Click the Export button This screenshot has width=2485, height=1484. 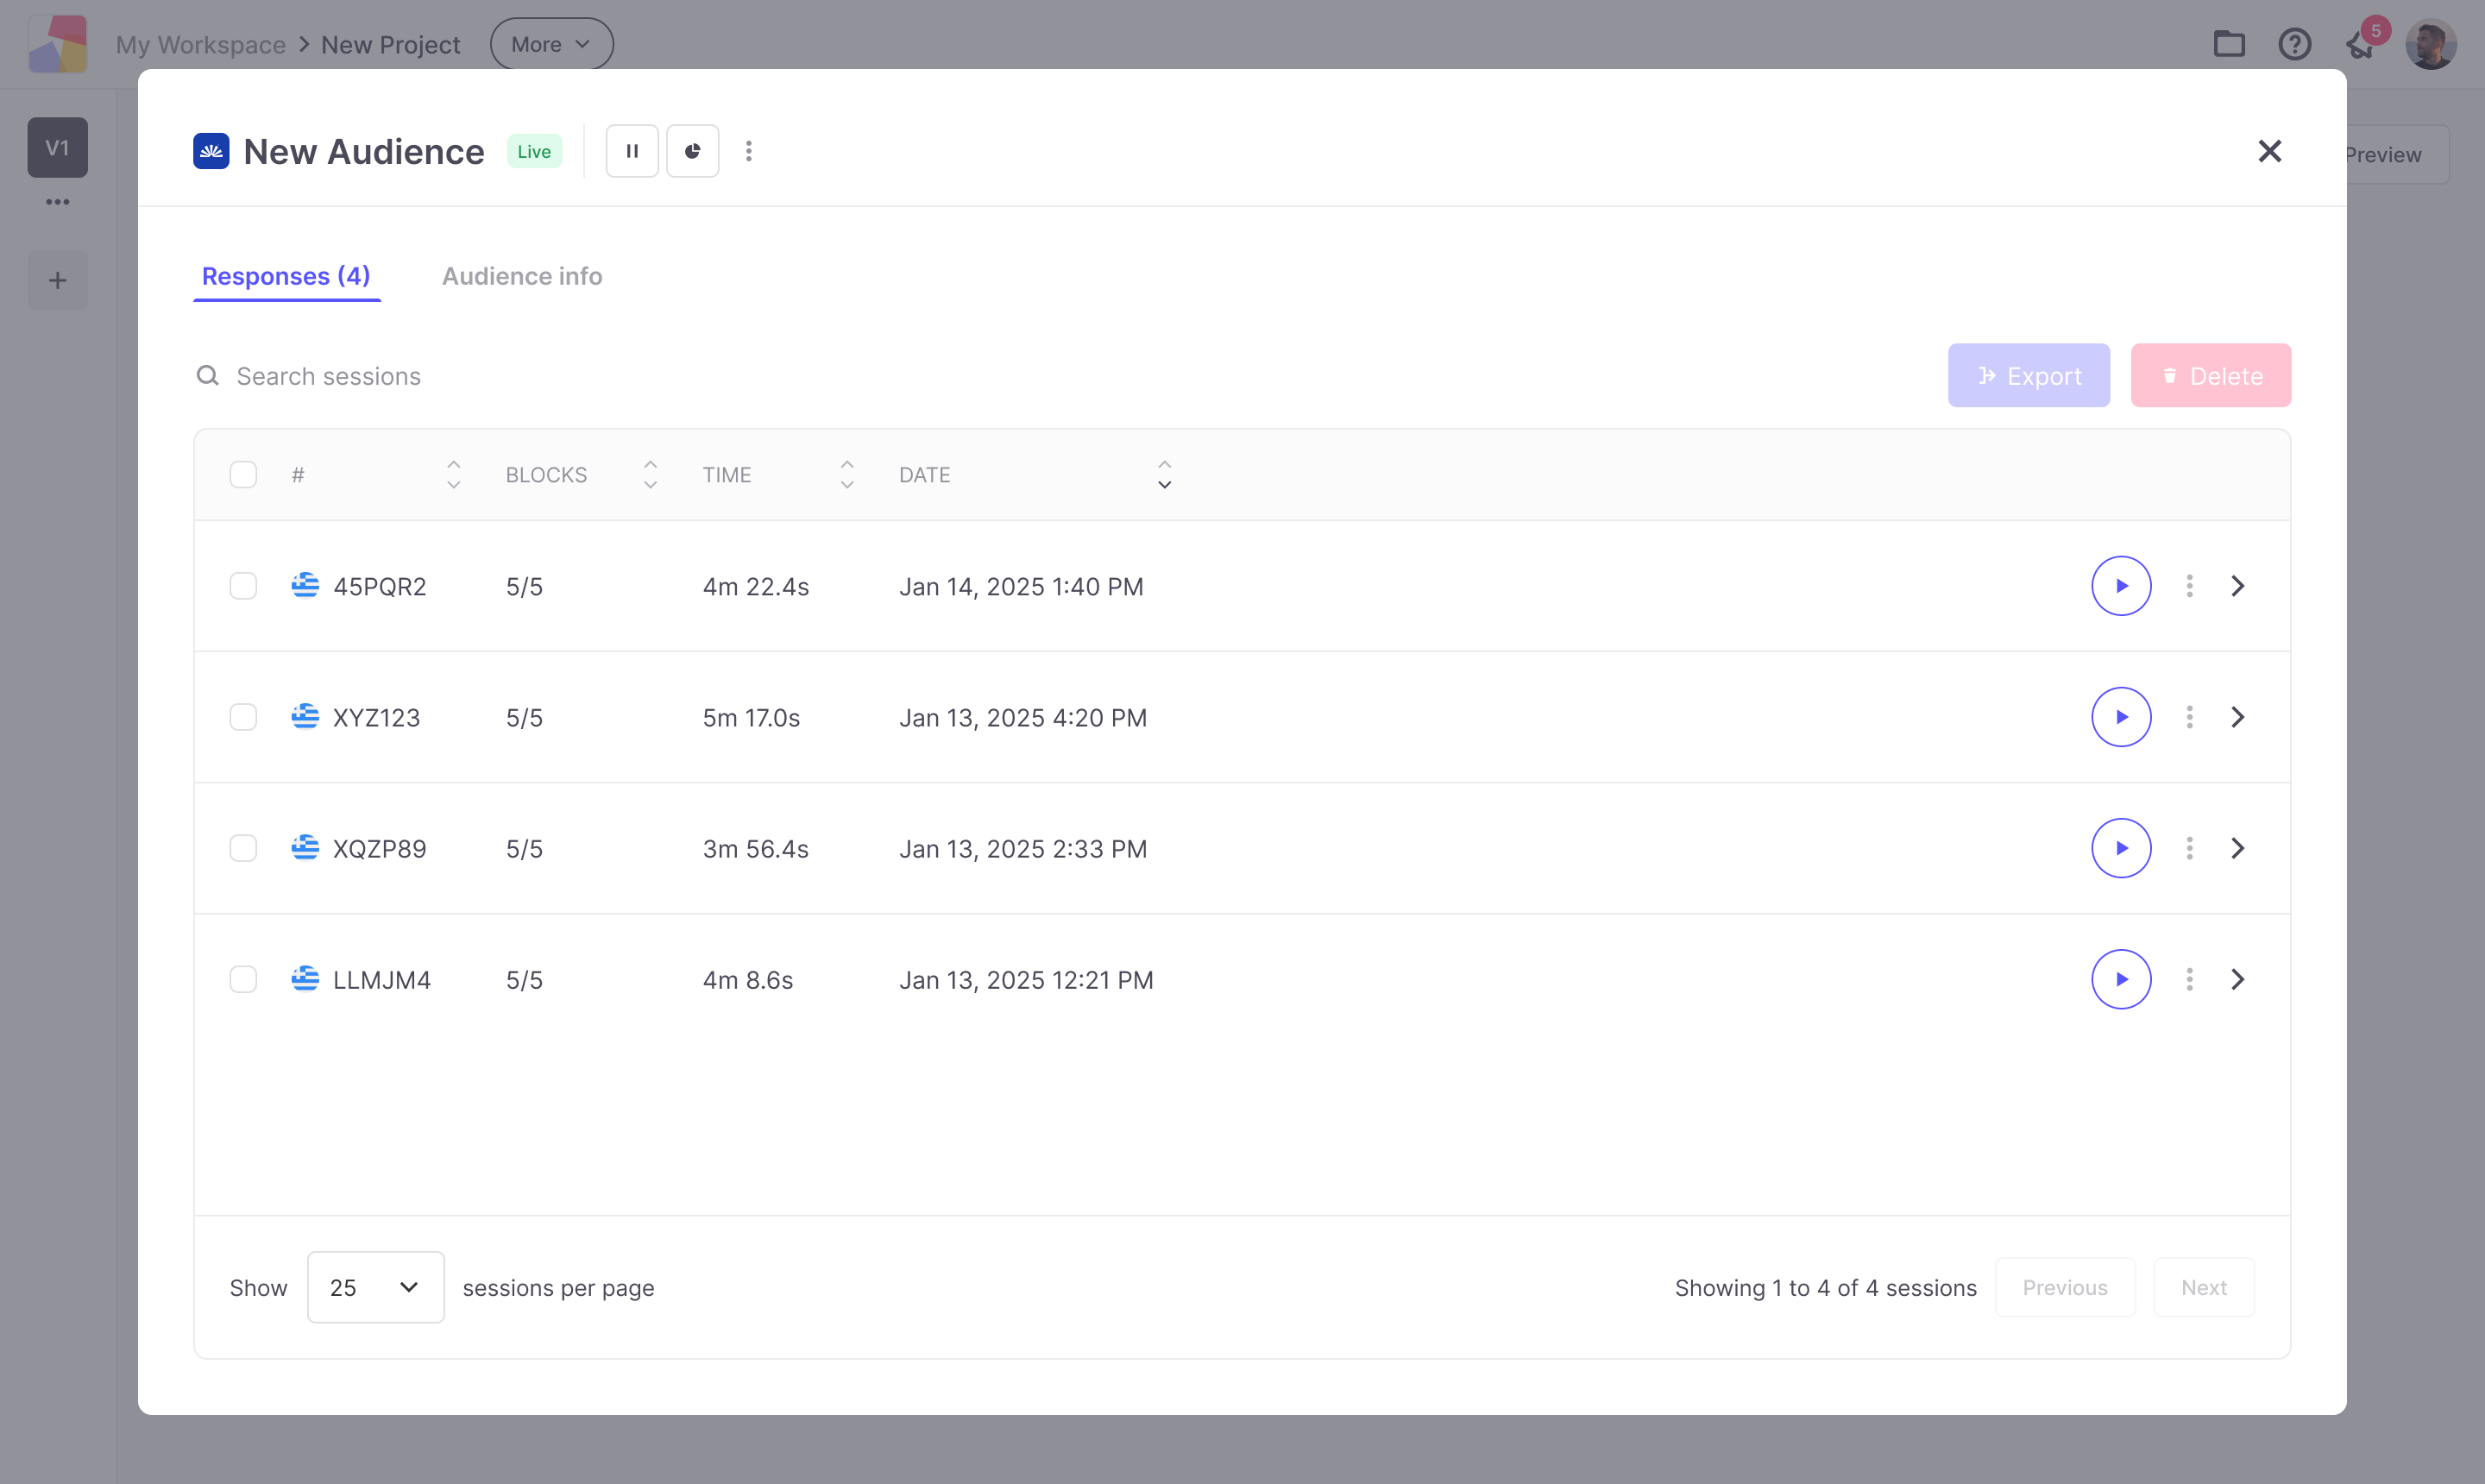(x=2029, y=376)
